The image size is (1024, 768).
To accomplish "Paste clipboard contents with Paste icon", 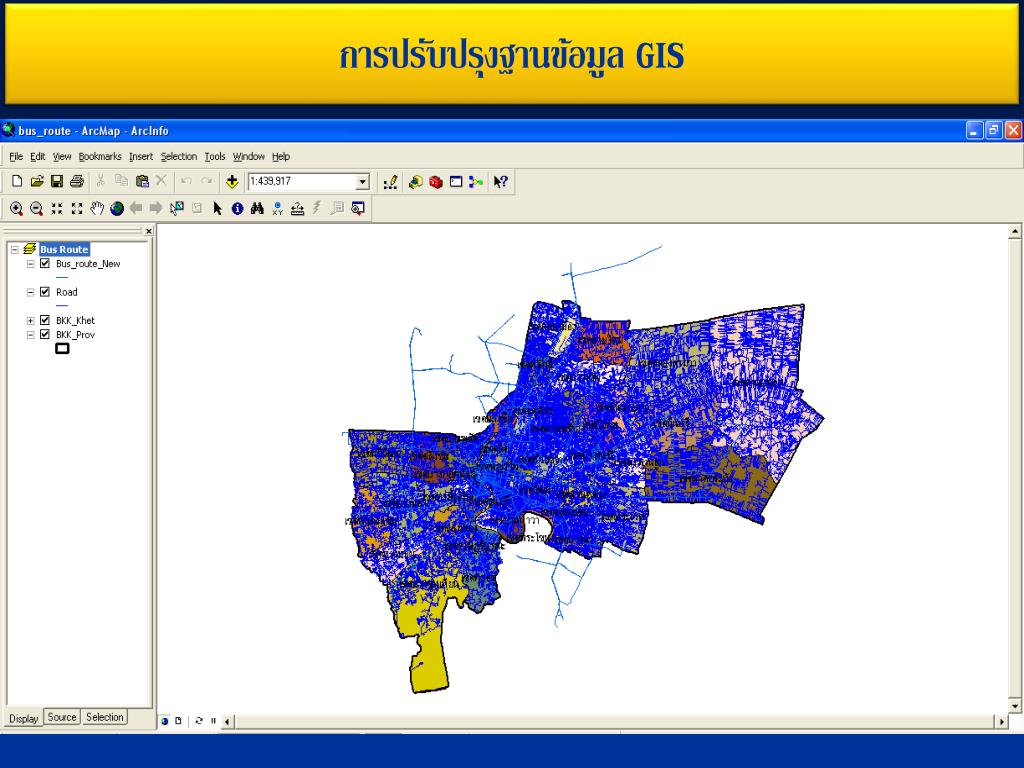I will 142,182.
